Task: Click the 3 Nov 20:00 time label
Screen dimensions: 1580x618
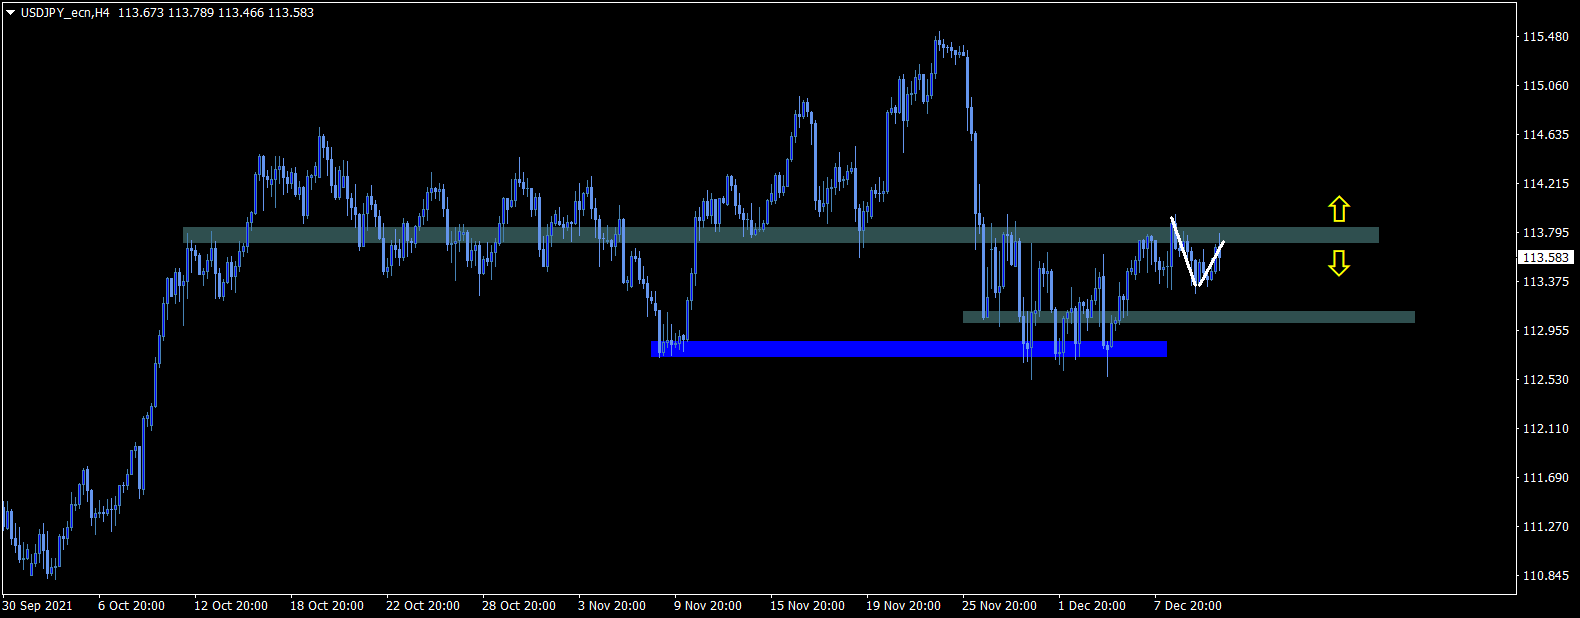Action: (x=612, y=606)
